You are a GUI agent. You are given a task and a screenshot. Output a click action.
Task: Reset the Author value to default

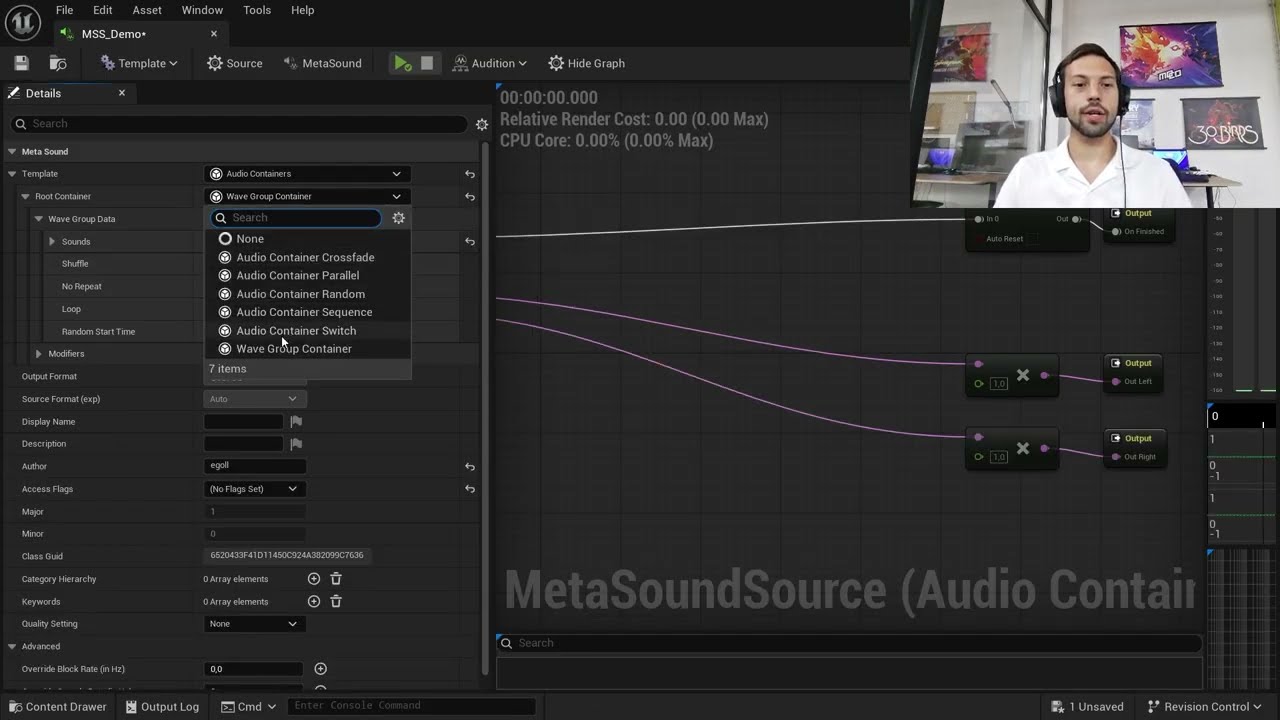[x=470, y=466]
